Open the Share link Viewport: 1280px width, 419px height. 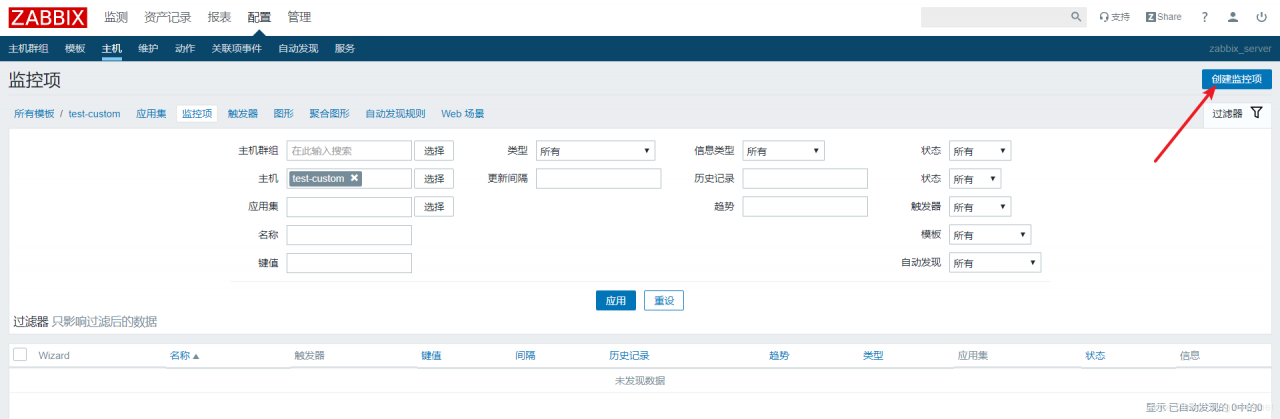(x=1163, y=17)
